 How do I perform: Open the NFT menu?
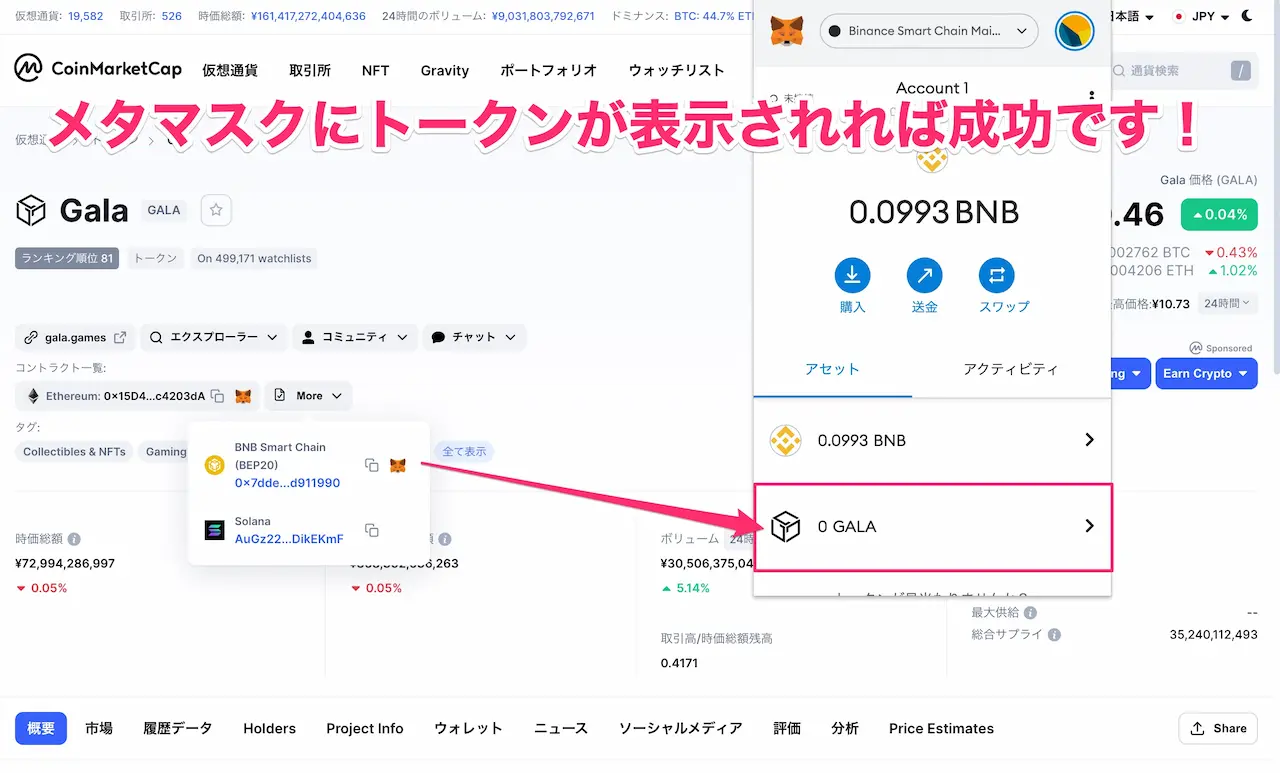pyautogui.click(x=376, y=70)
